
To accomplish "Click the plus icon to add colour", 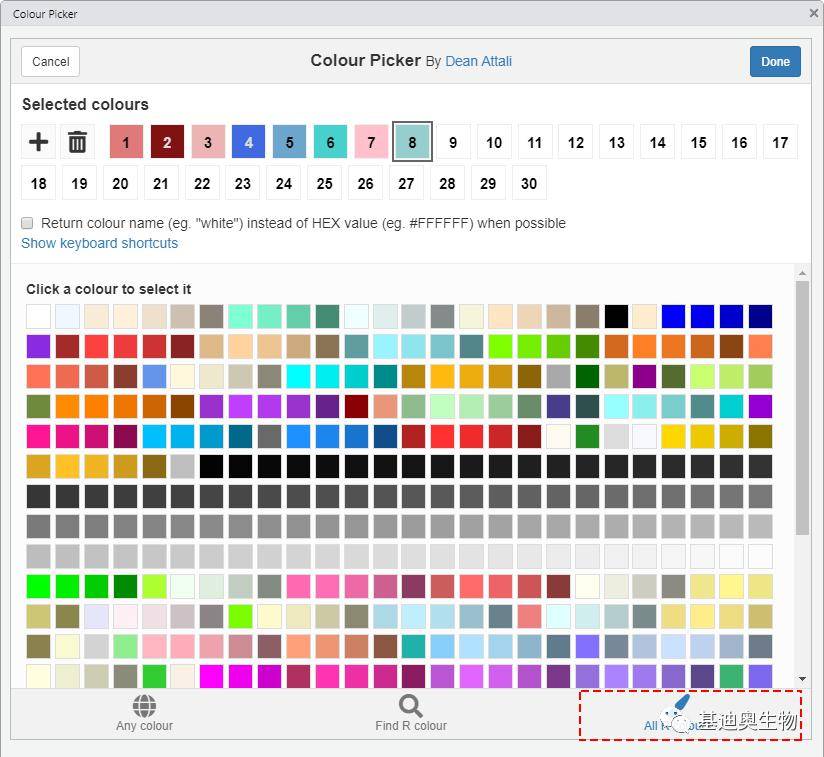I will [38, 142].
